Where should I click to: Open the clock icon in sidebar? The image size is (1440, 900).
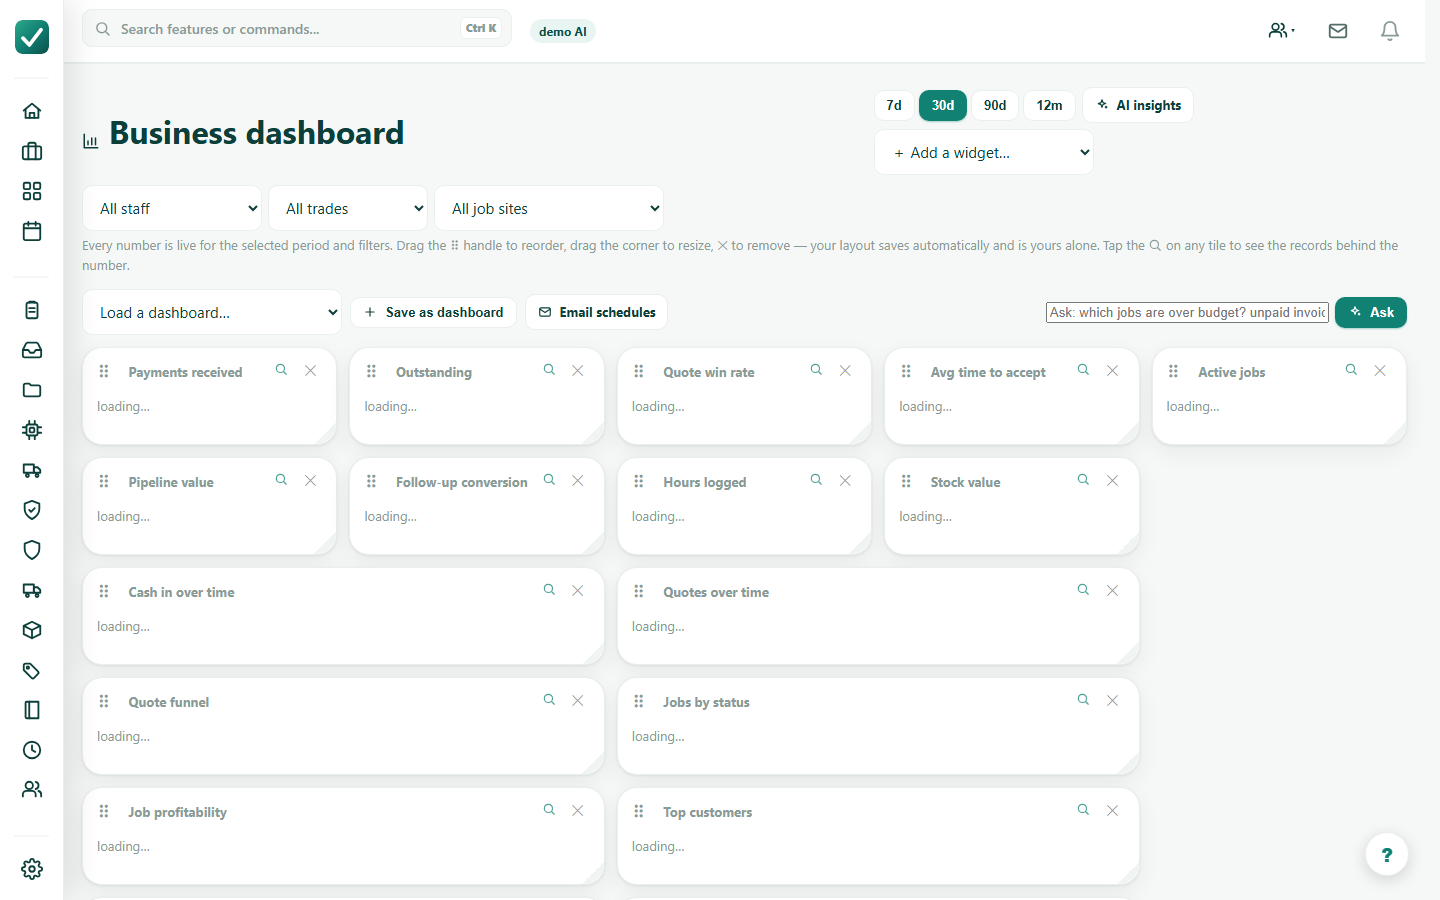(32, 750)
